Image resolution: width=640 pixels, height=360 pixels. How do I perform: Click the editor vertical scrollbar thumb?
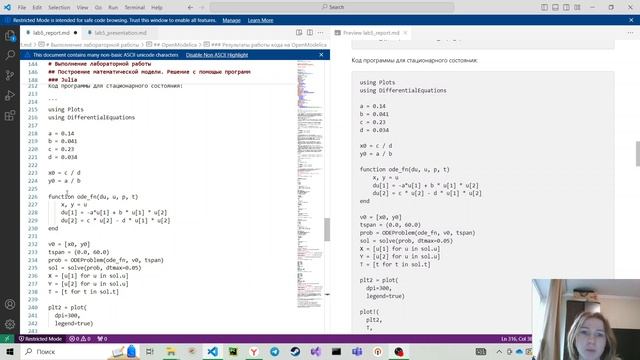click(327, 229)
